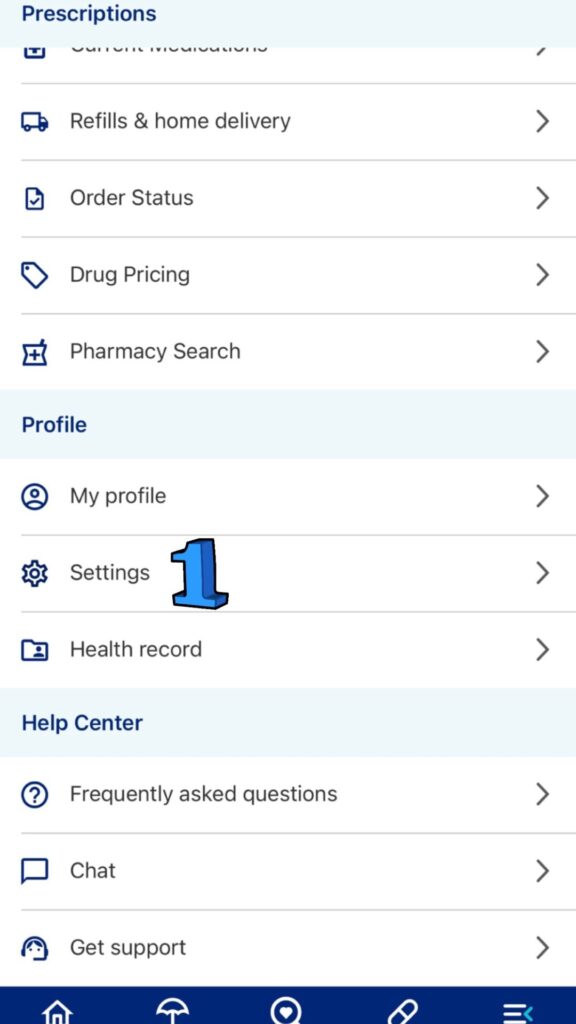
Task: Open the Home tab in bottom navigation
Action: (x=57, y=1010)
